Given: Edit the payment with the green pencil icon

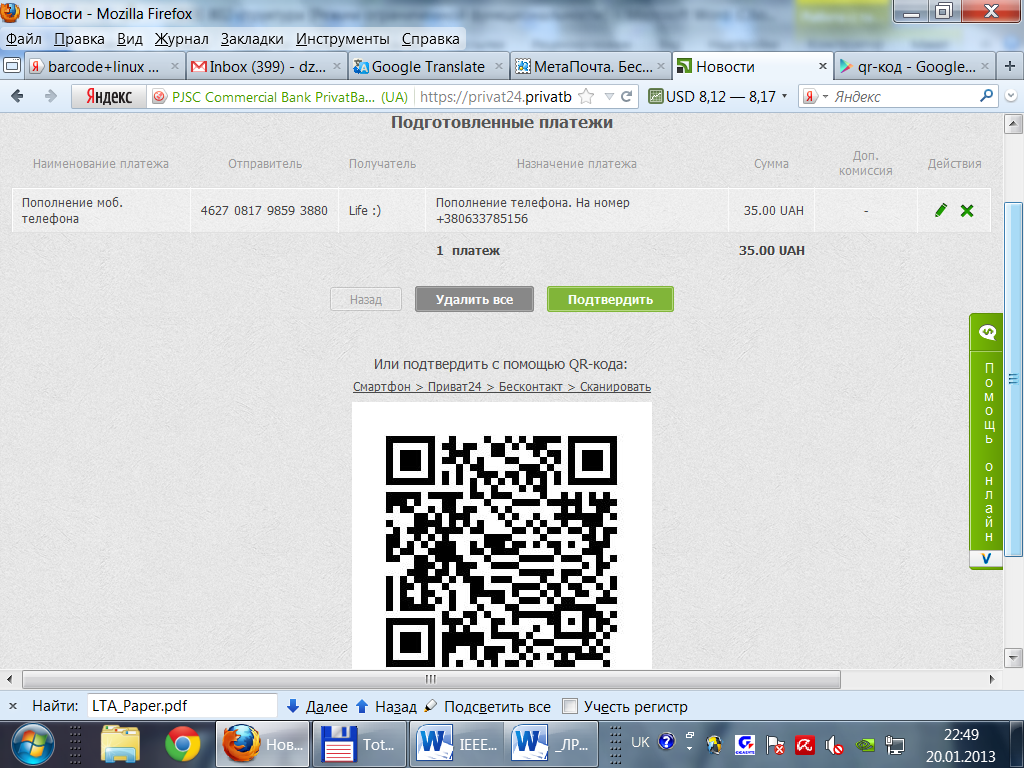Looking at the screenshot, I should tap(940, 210).
